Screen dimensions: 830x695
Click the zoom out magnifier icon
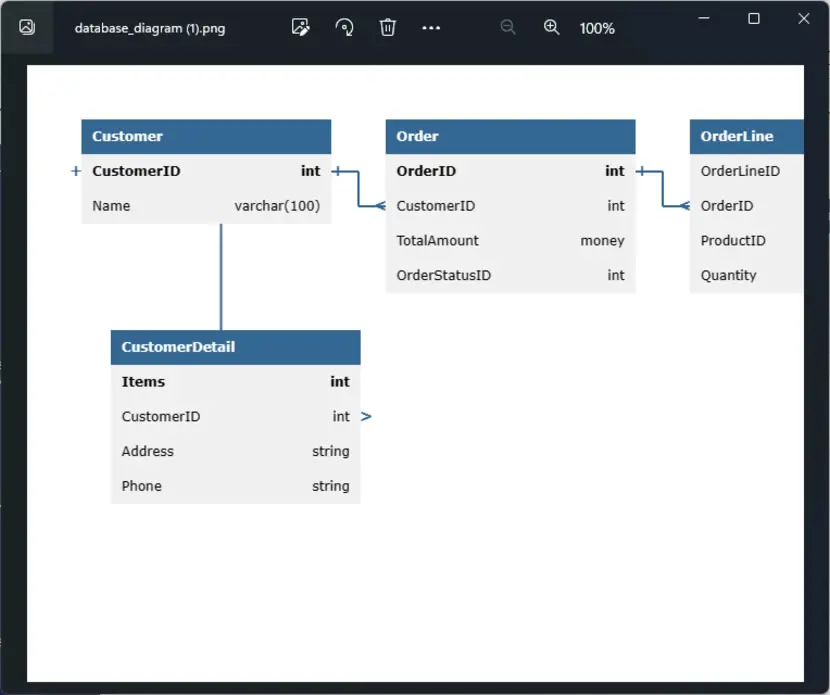(x=508, y=28)
